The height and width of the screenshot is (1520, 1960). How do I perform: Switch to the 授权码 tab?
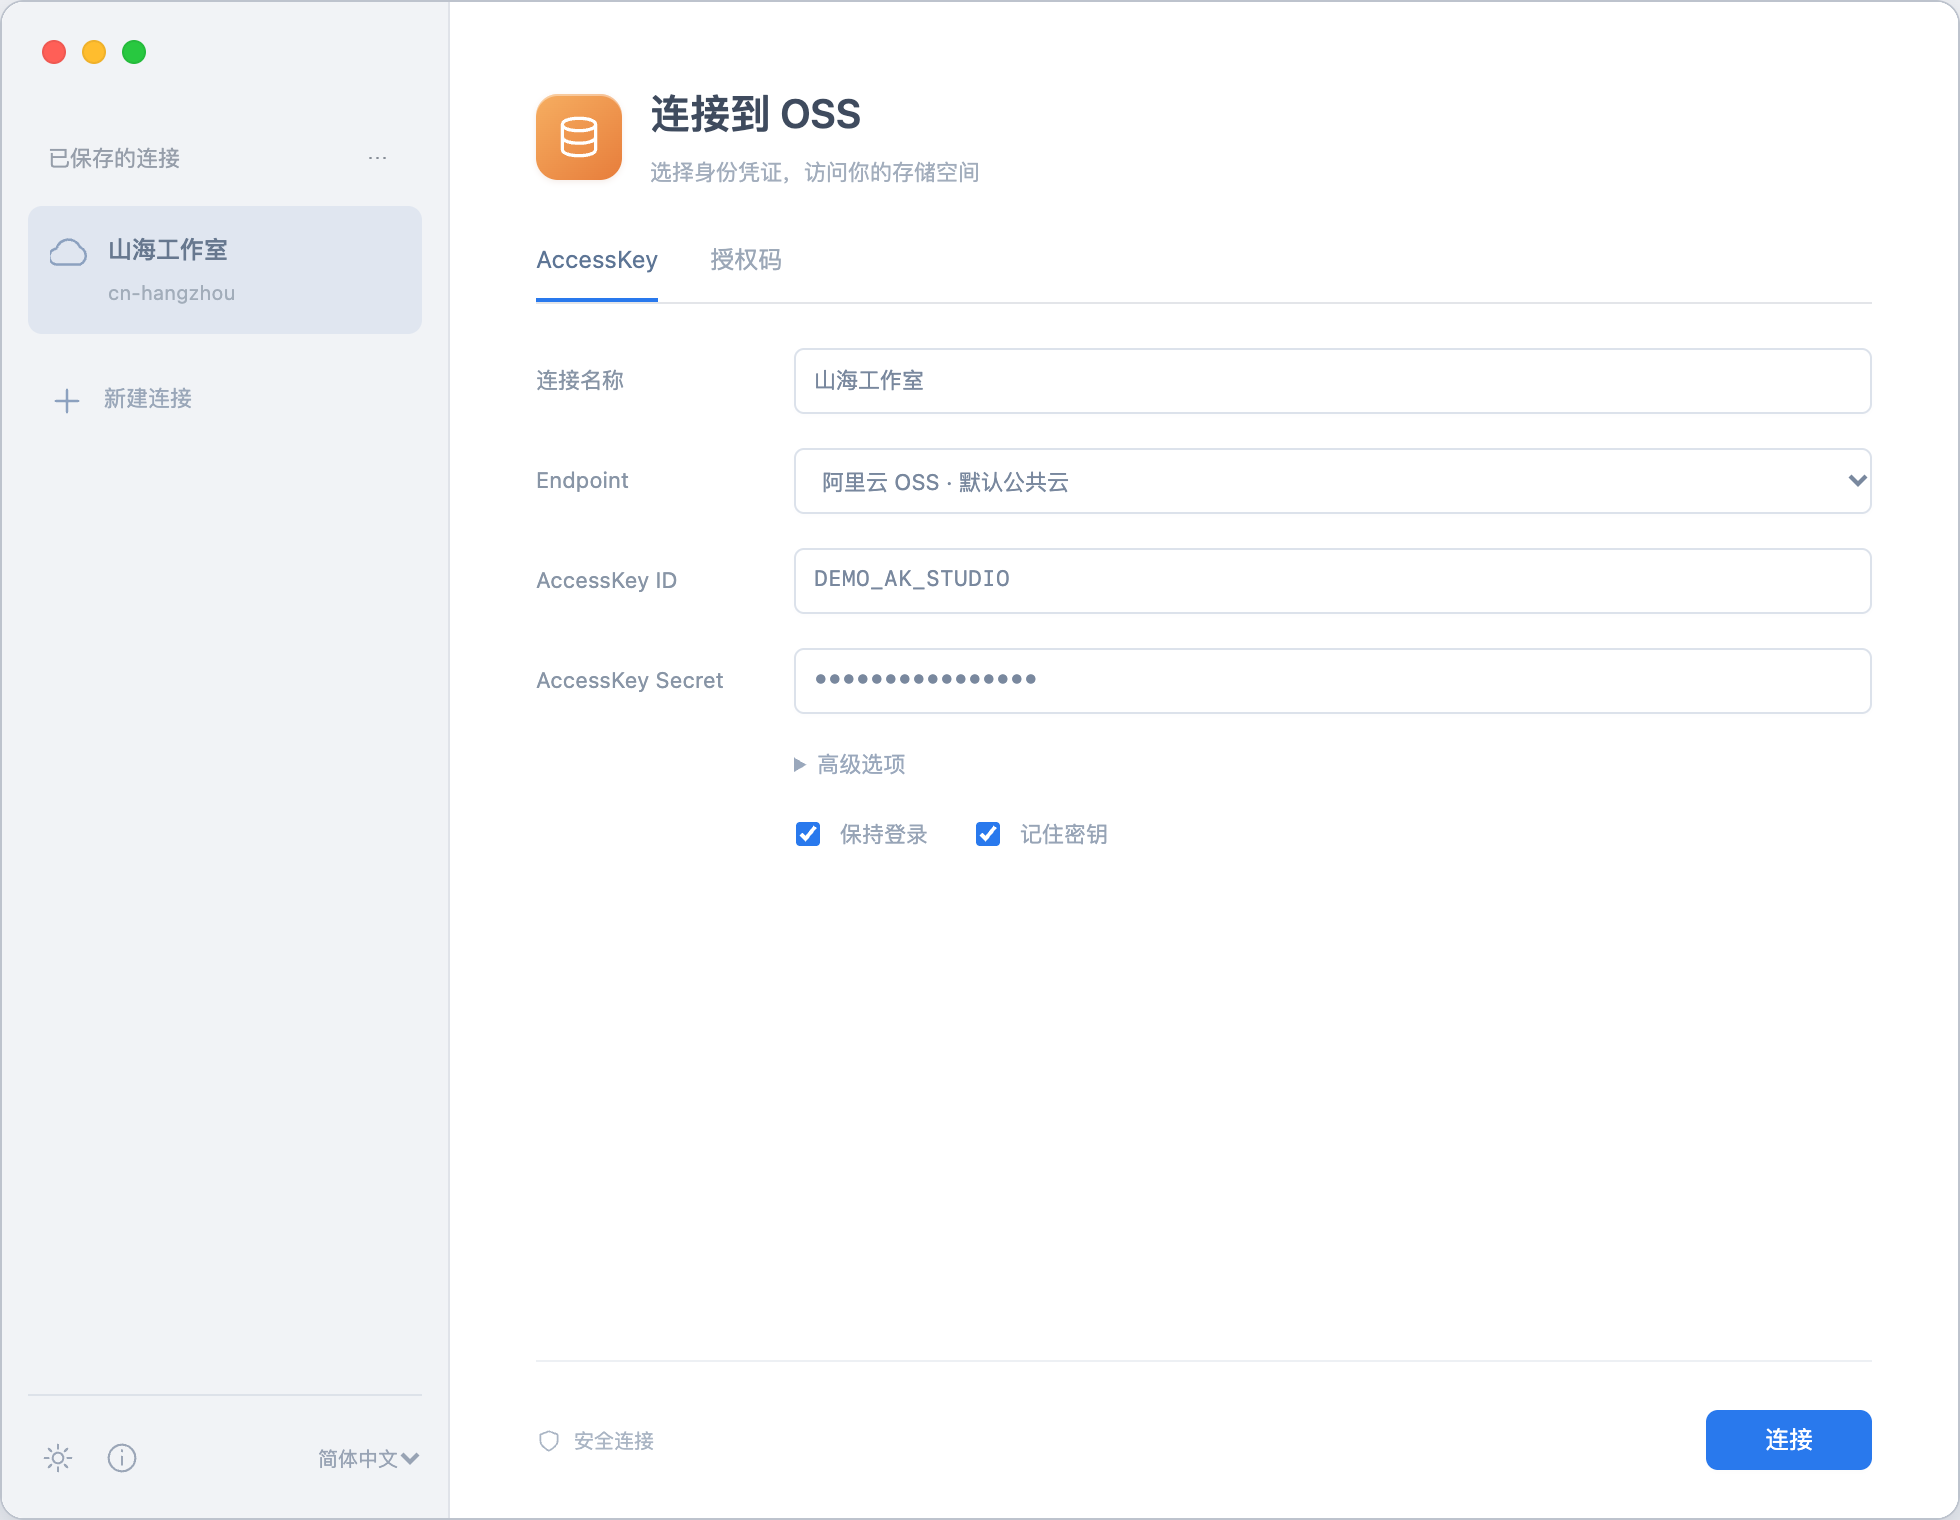pos(746,260)
